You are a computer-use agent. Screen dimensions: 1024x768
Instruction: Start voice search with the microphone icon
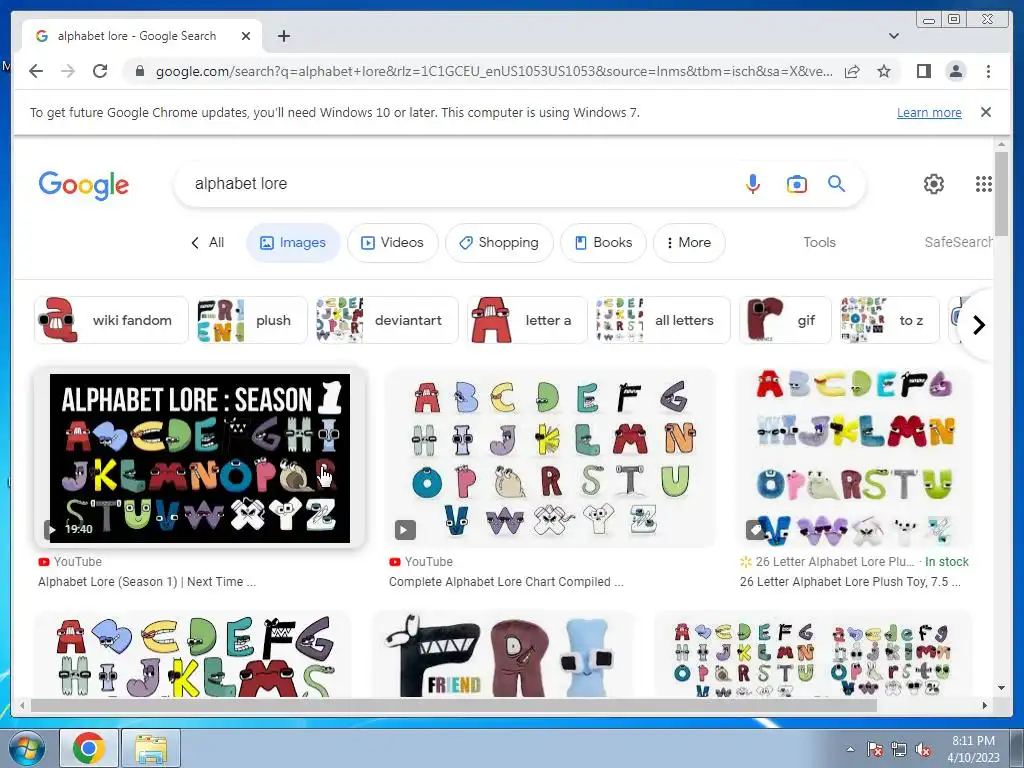pyautogui.click(x=752, y=184)
